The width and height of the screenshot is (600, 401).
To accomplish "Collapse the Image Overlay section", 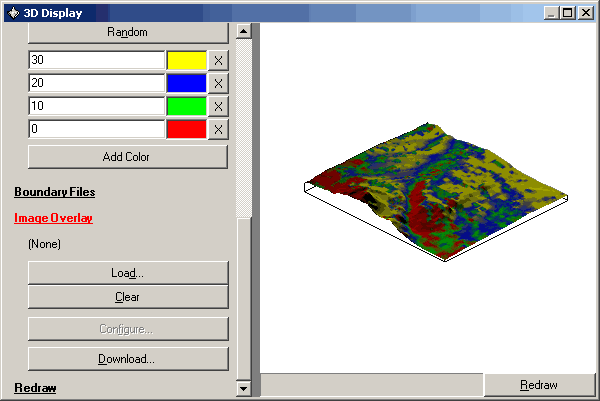I will coord(54,218).
